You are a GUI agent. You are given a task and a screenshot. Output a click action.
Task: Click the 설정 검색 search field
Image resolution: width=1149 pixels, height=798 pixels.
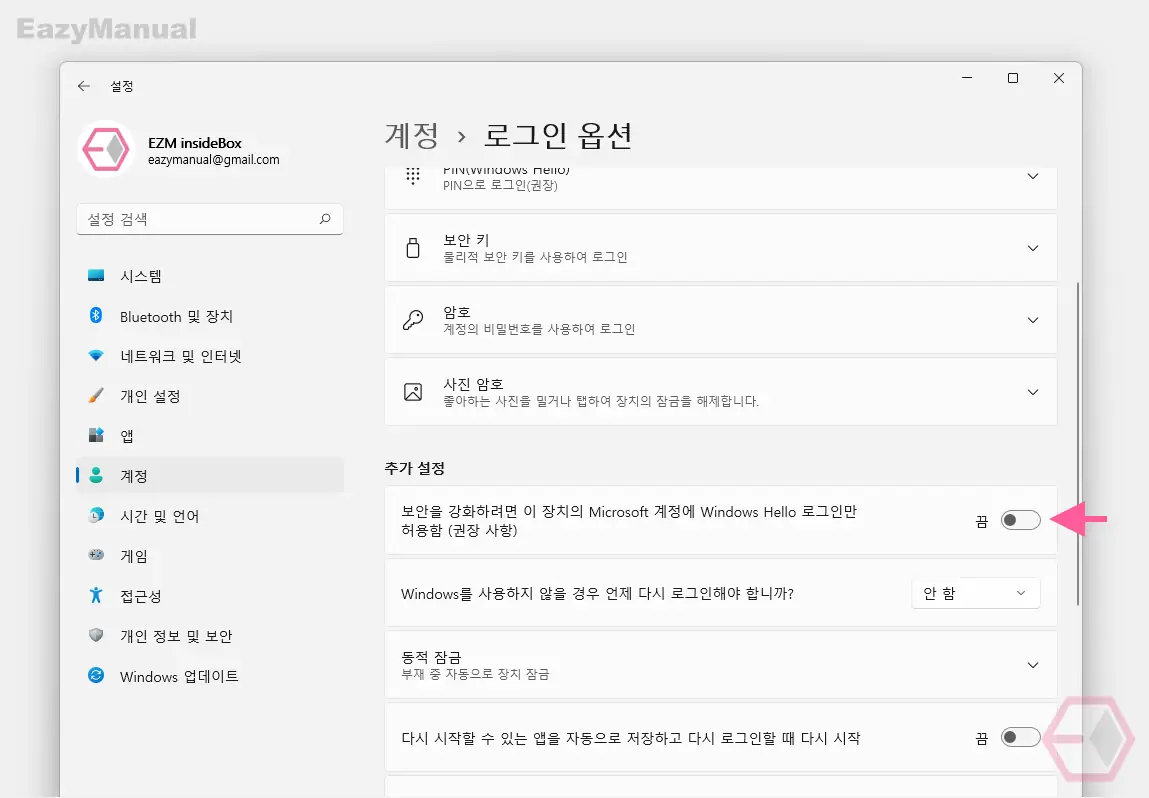210,219
